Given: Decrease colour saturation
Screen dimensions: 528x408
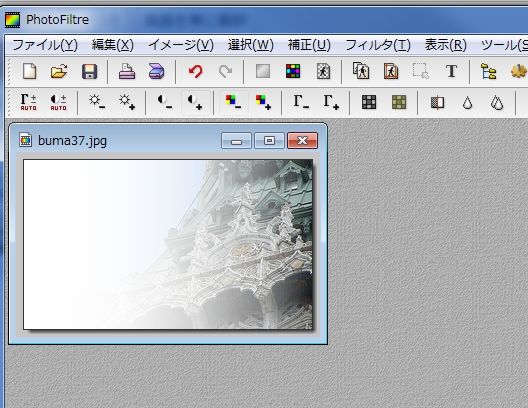Looking at the screenshot, I should click(x=233, y=102).
